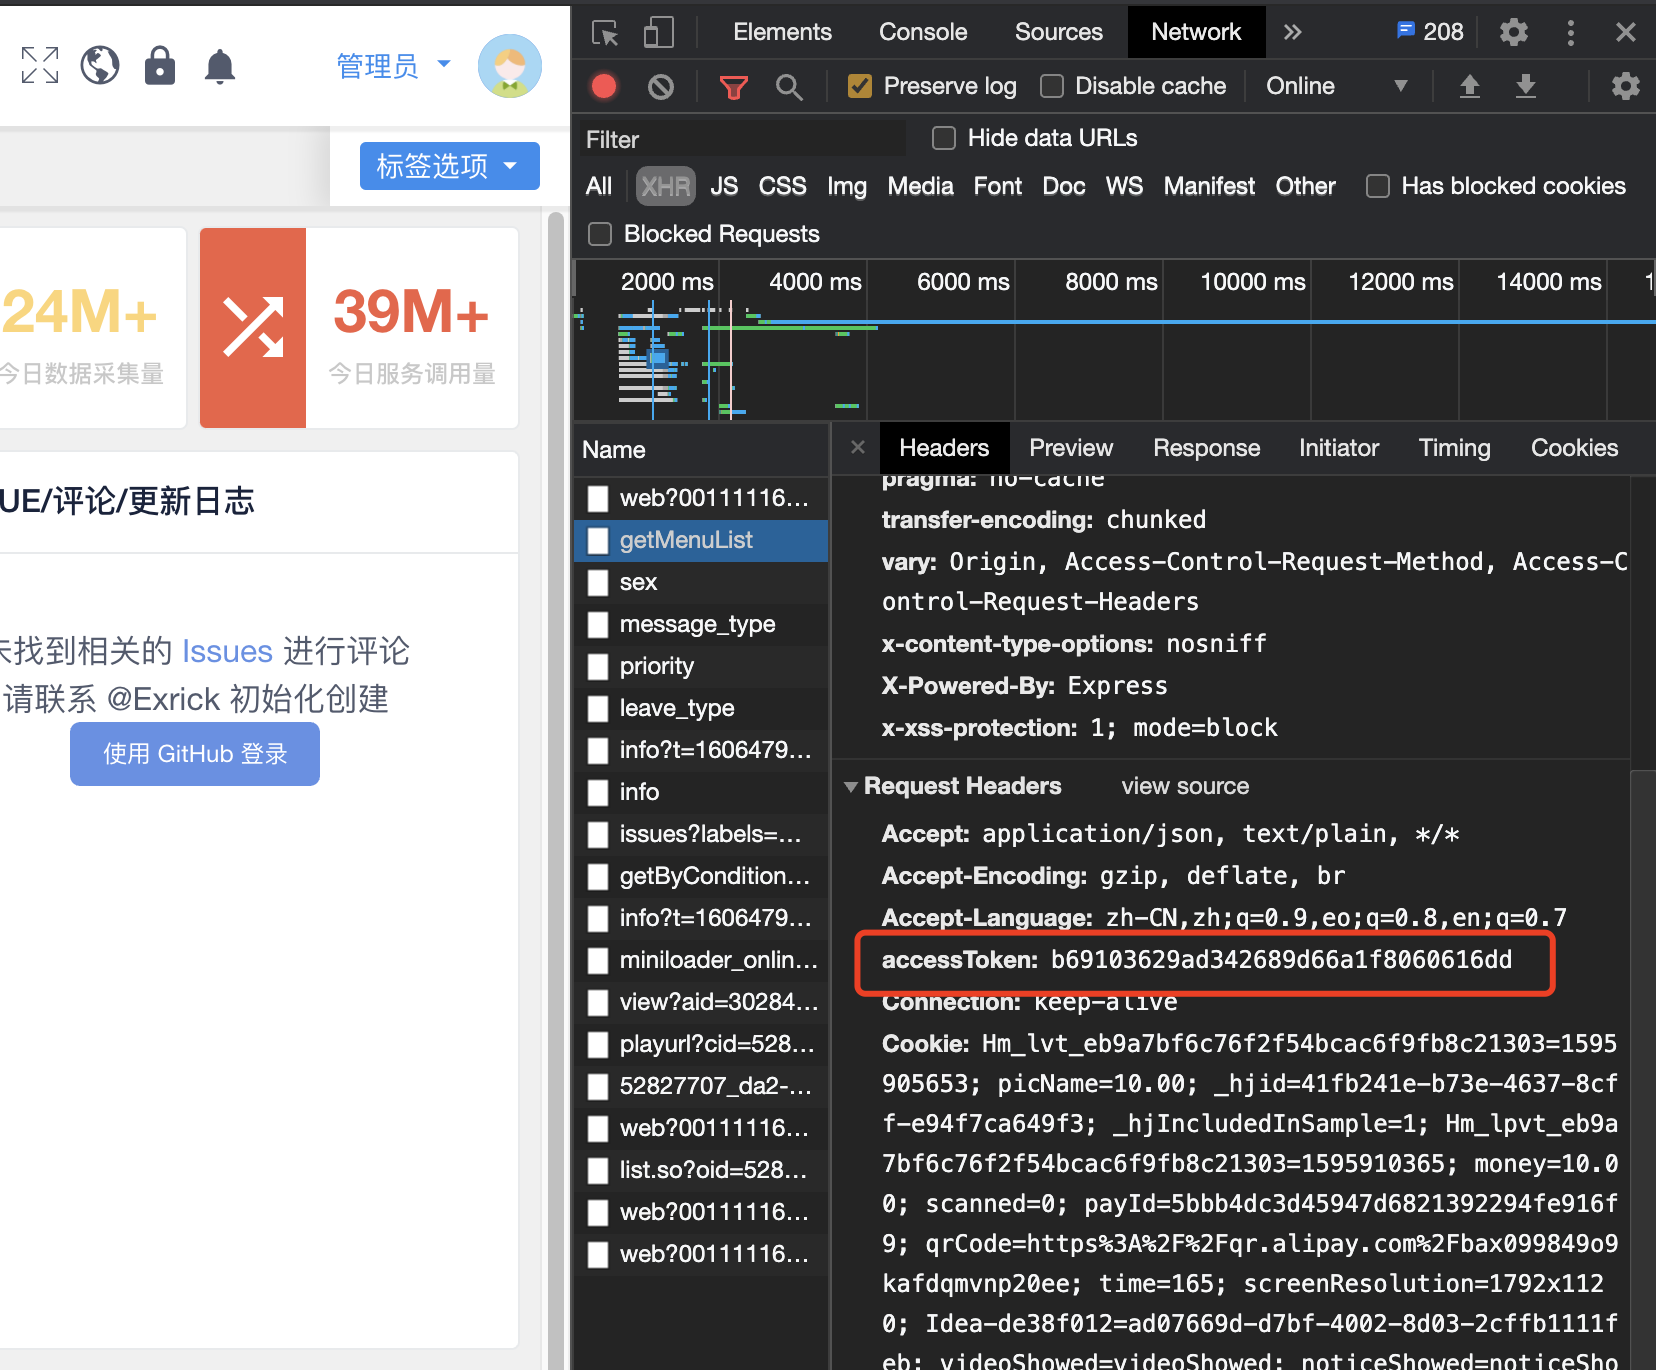Click the user avatar image
The height and width of the screenshot is (1370, 1656).
[x=510, y=66]
